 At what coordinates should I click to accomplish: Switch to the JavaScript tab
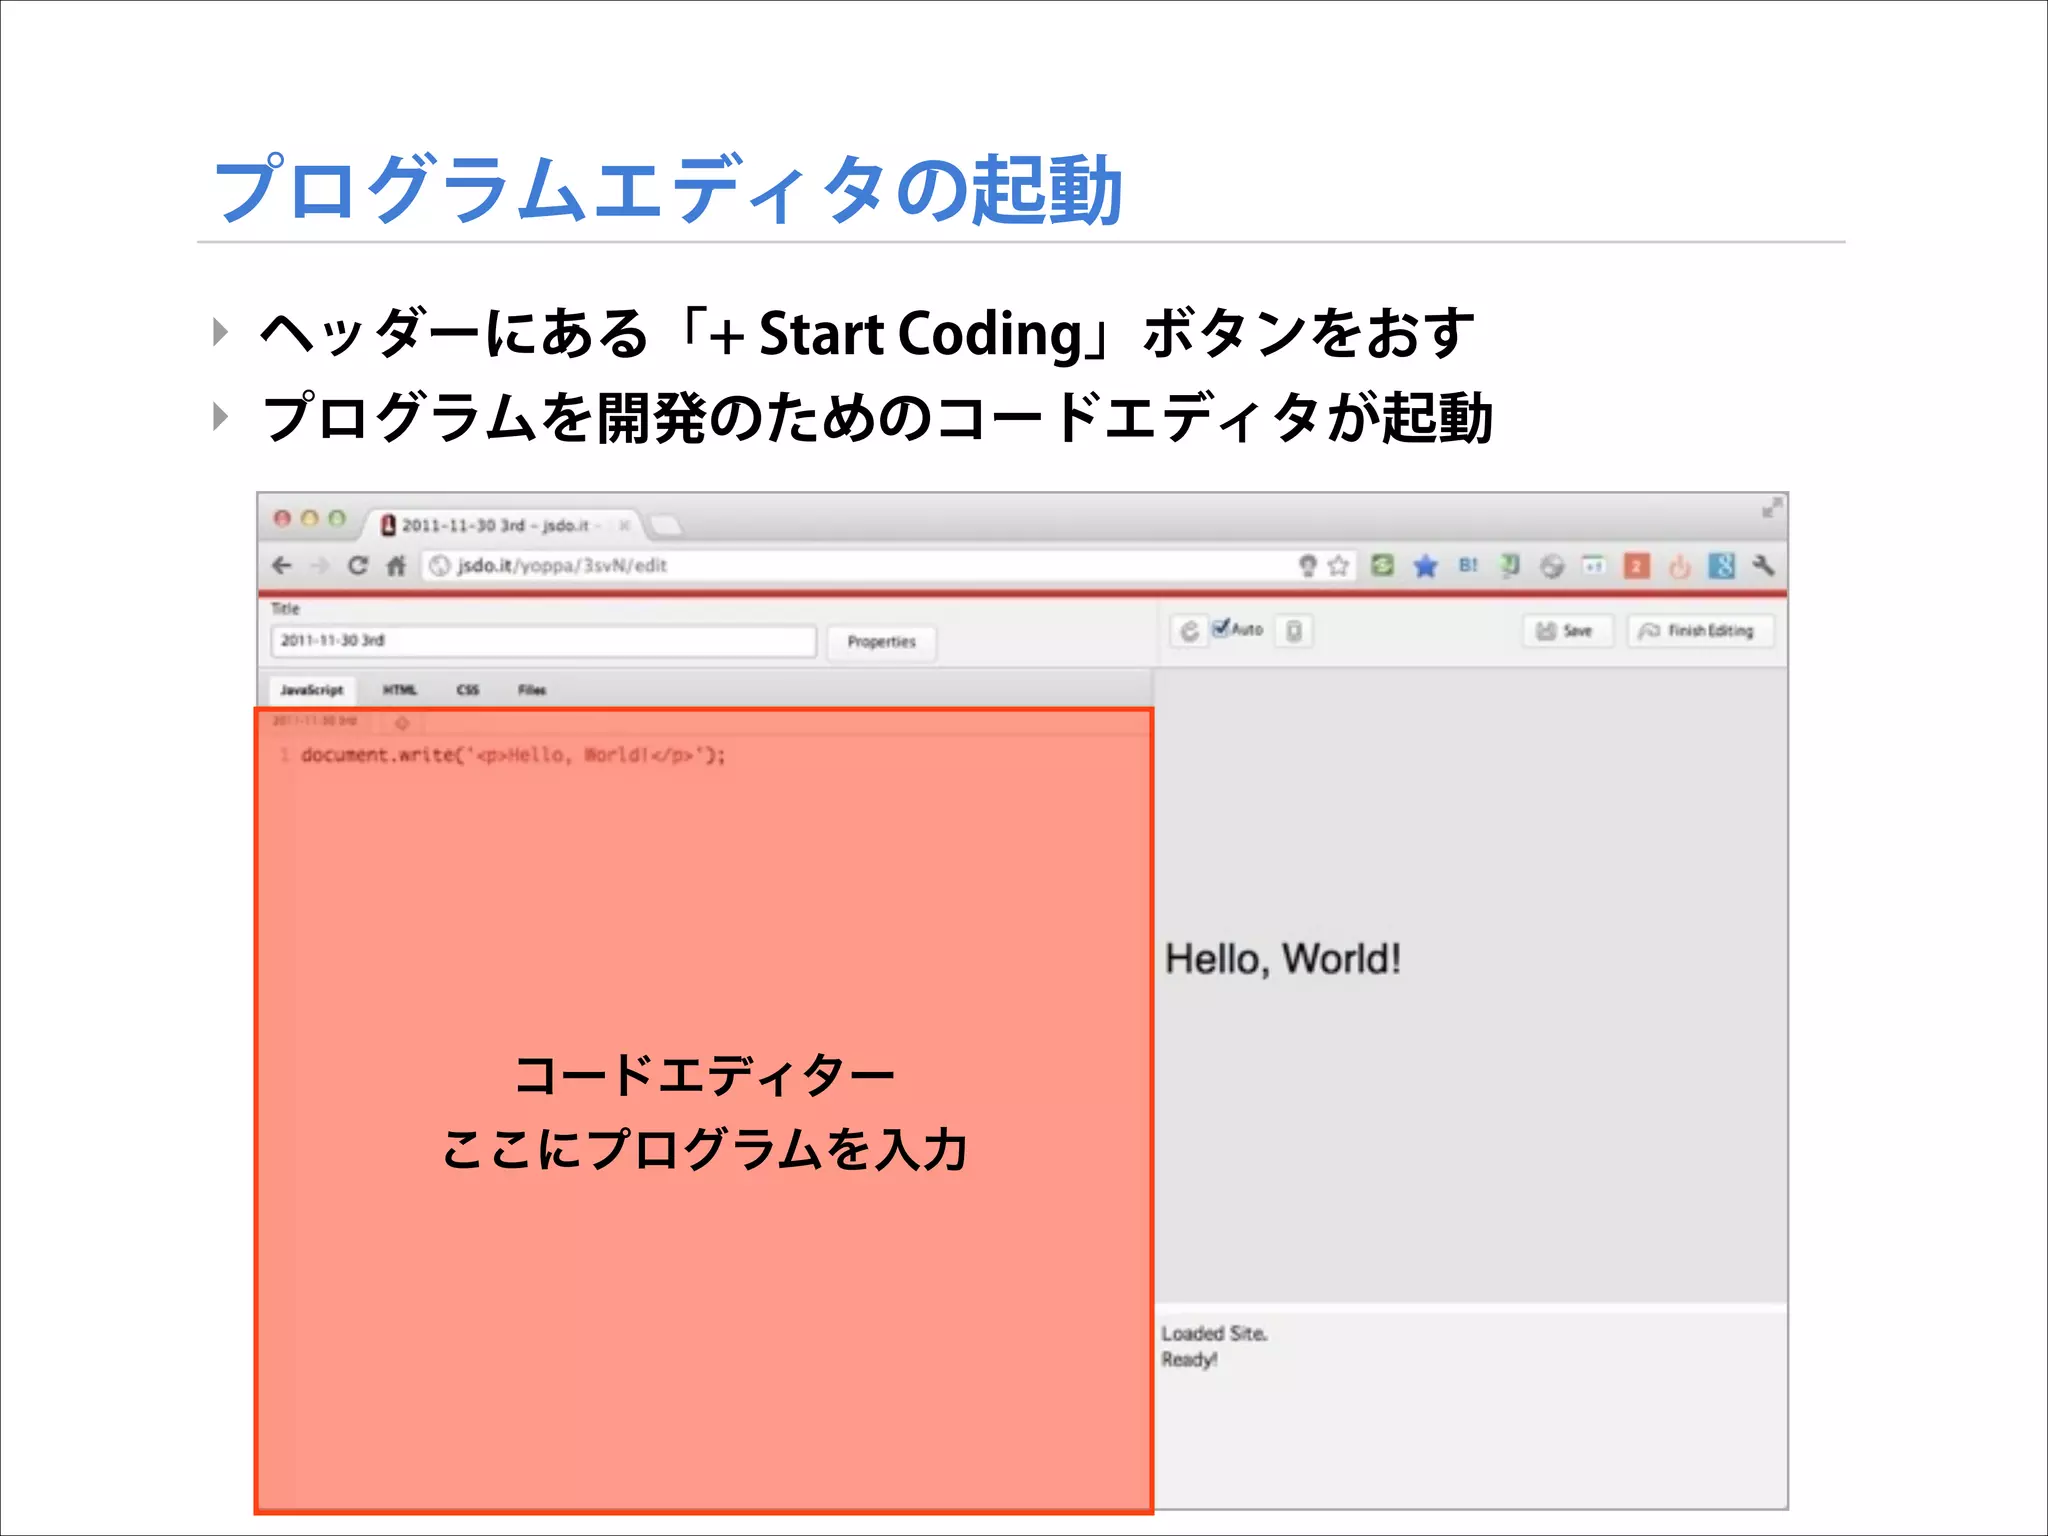(312, 690)
